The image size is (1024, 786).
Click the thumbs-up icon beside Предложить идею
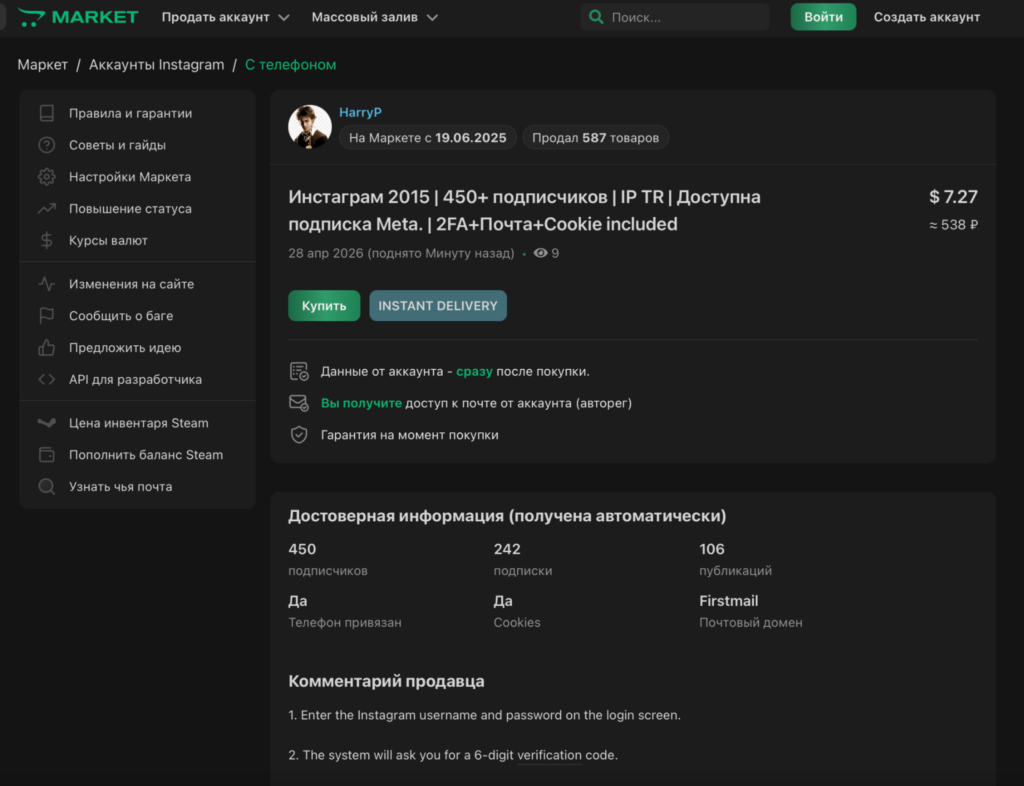point(46,347)
